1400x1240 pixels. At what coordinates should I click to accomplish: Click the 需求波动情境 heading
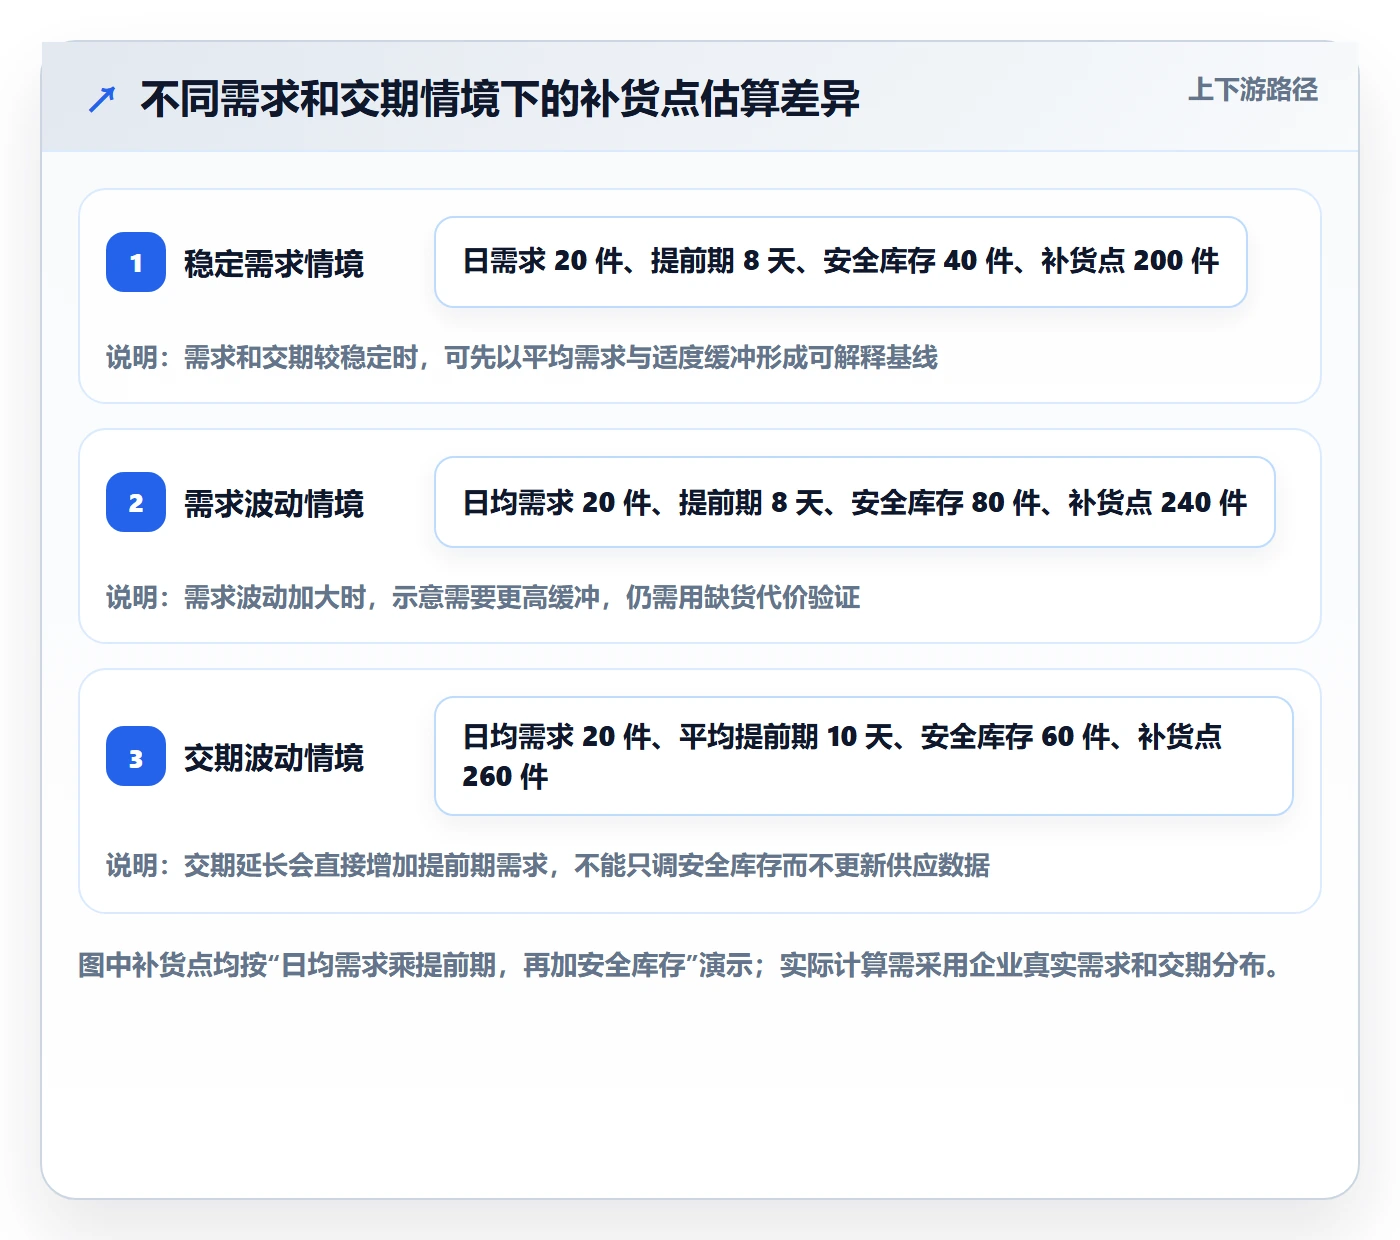pyautogui.click(x=274, y=503)
